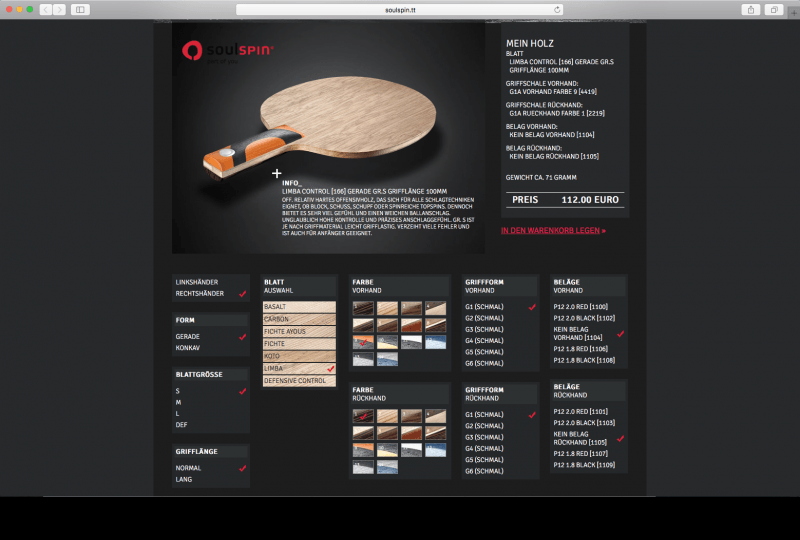The image size is (800, 540).
Task: Pick the Defensive Control blade
Action: tap(299, 381)
